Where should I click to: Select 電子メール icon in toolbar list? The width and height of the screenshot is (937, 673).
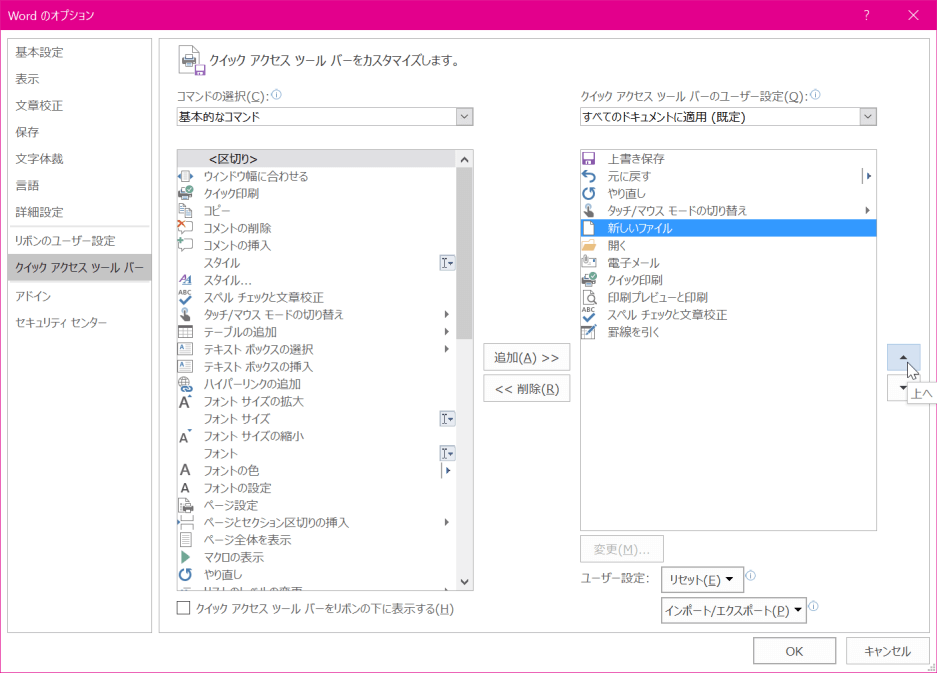[x=589, y=262]
